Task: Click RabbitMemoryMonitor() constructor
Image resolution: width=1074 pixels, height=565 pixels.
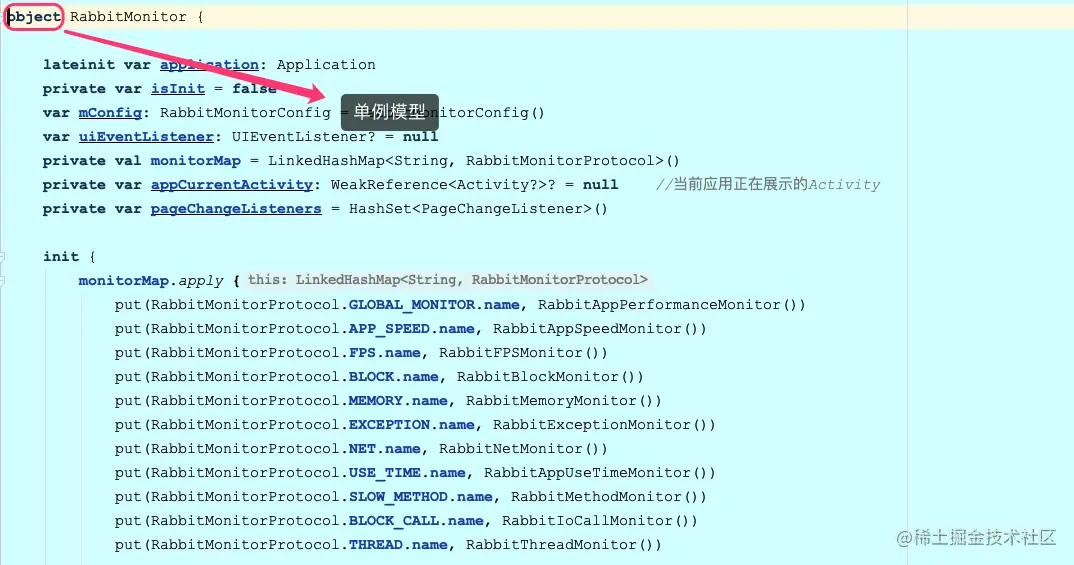Action: [564, 400]
